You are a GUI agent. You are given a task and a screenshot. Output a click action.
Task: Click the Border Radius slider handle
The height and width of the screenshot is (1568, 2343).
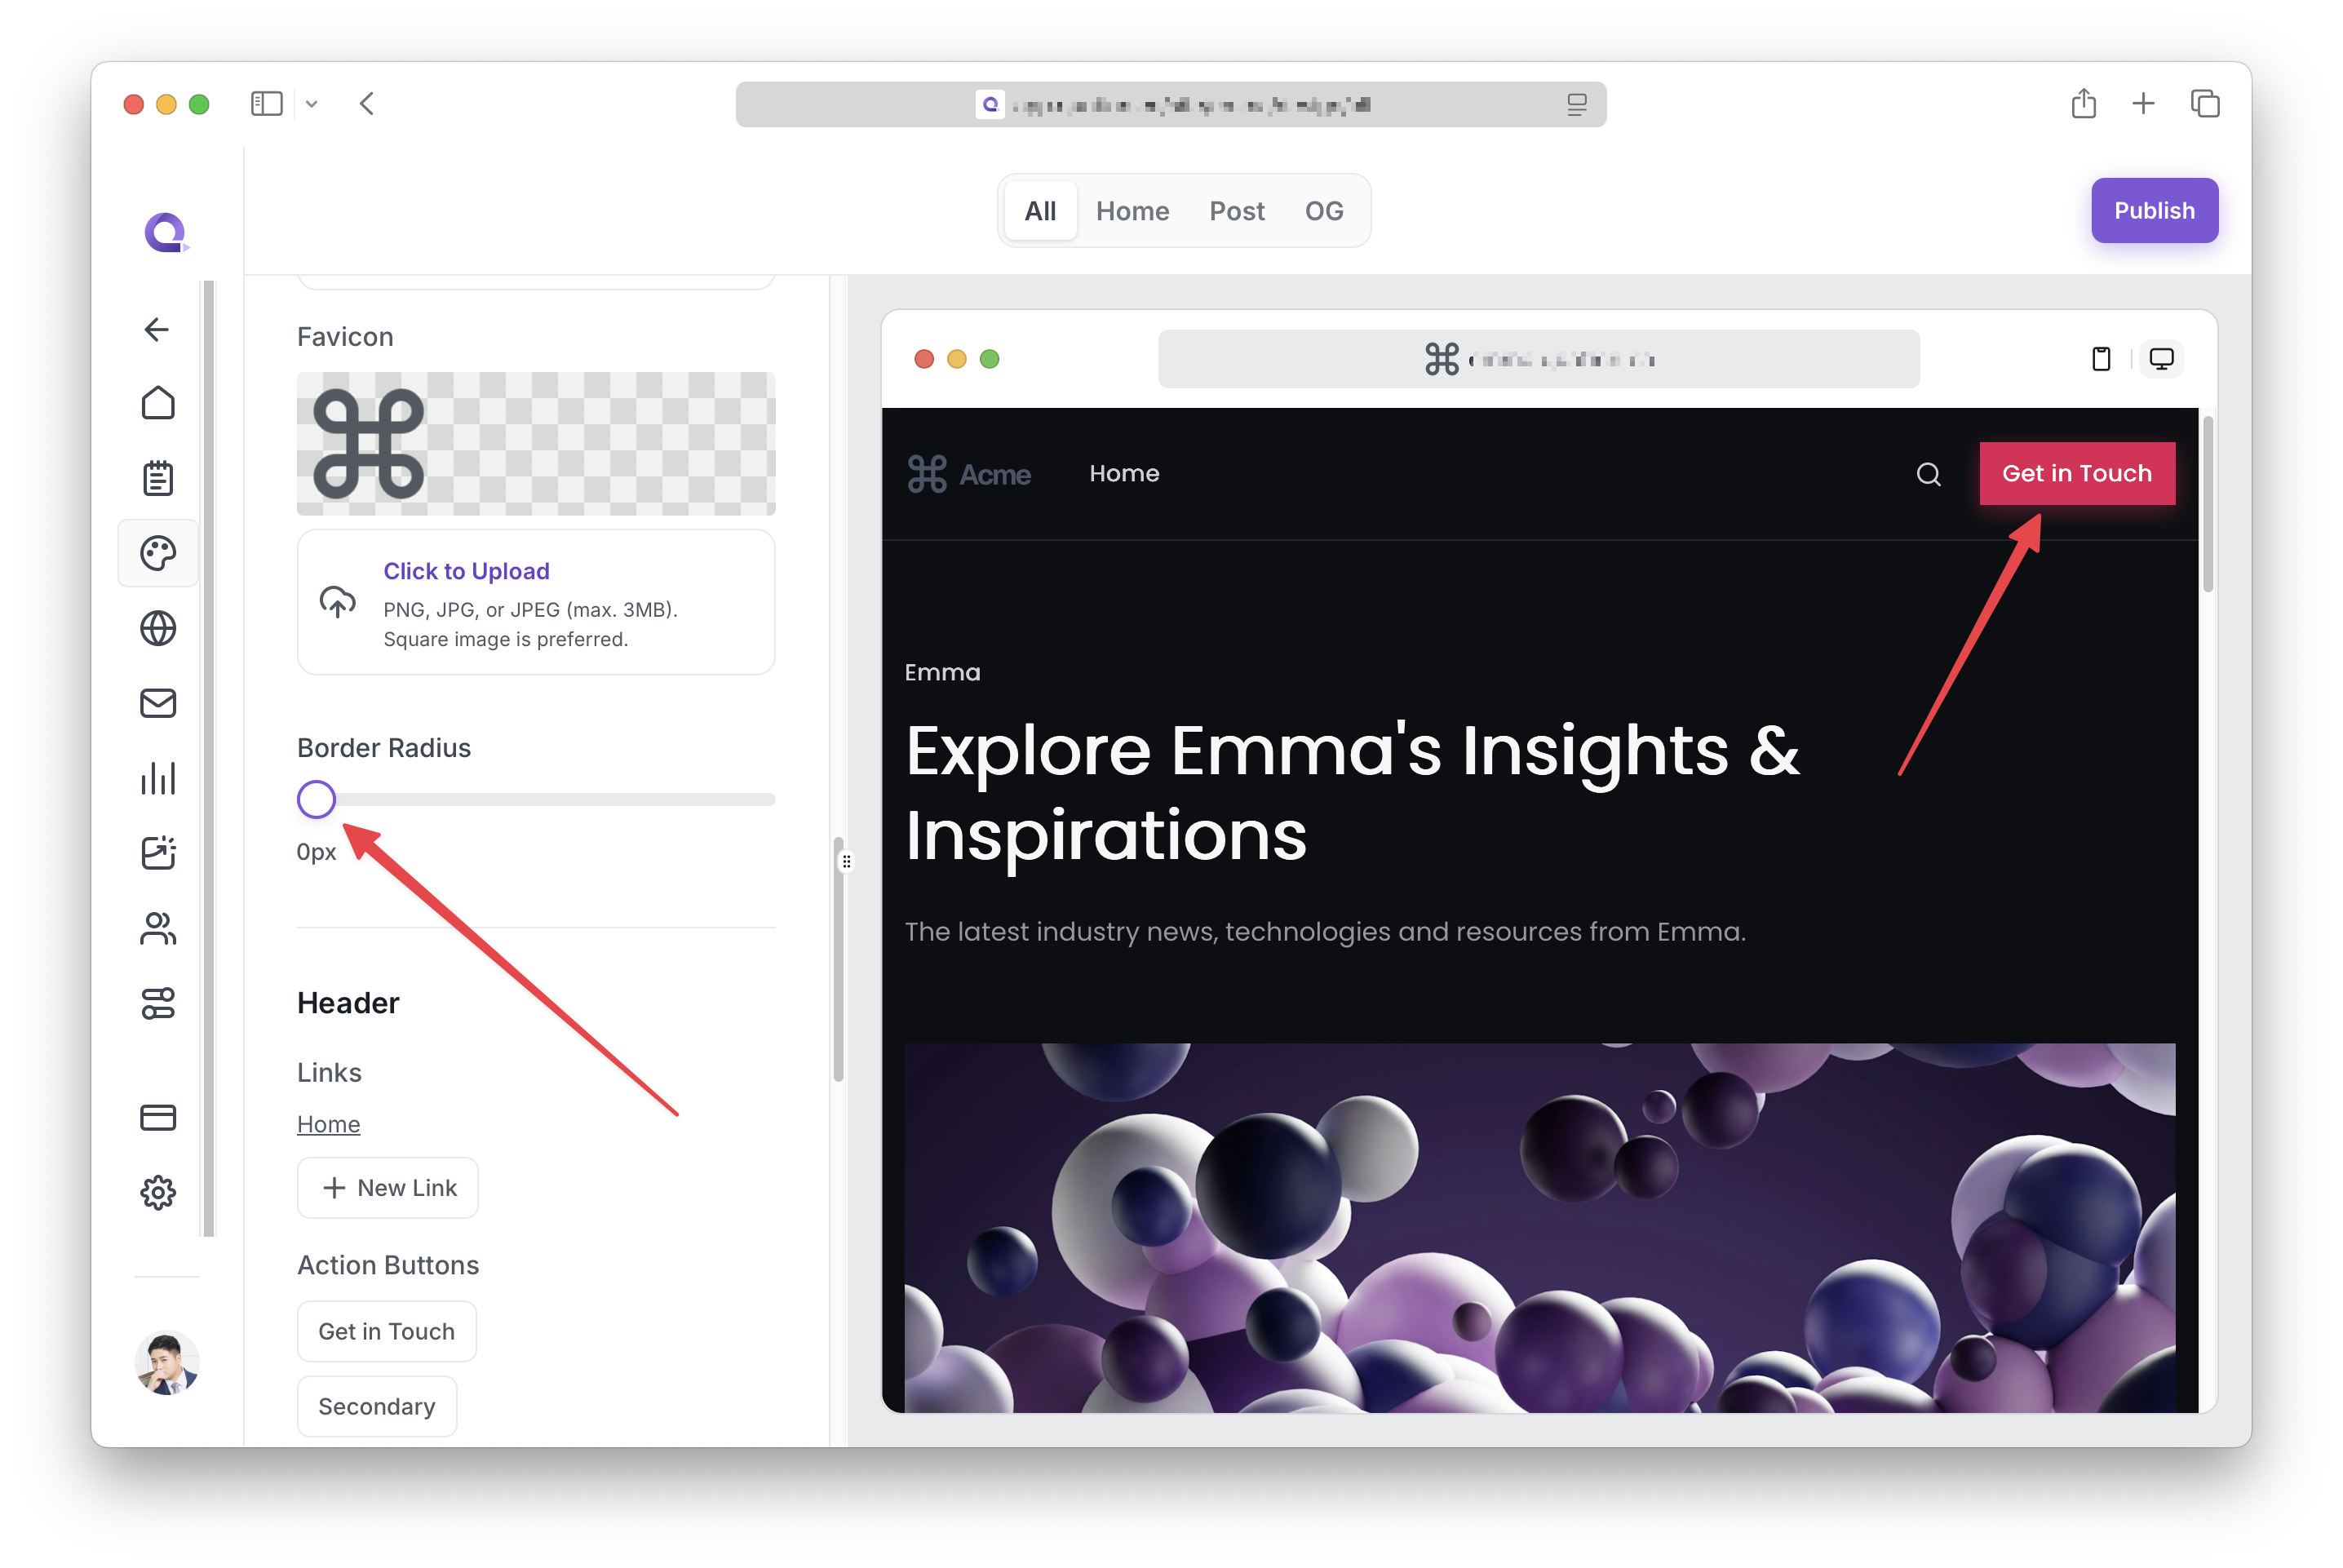tap(316, 799)
